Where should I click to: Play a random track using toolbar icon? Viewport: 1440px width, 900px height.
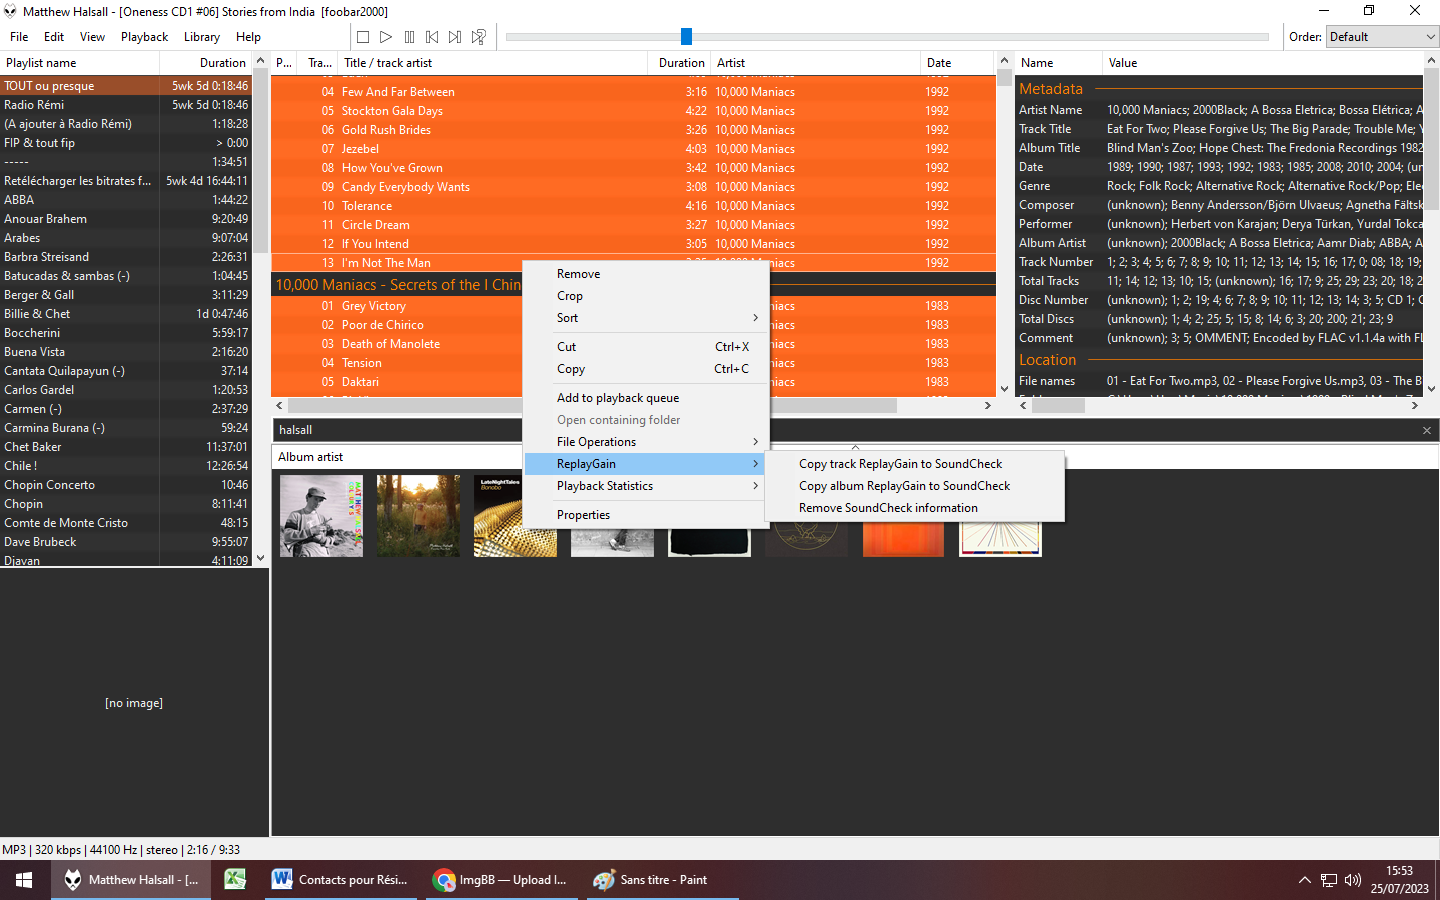click(479, 37)
